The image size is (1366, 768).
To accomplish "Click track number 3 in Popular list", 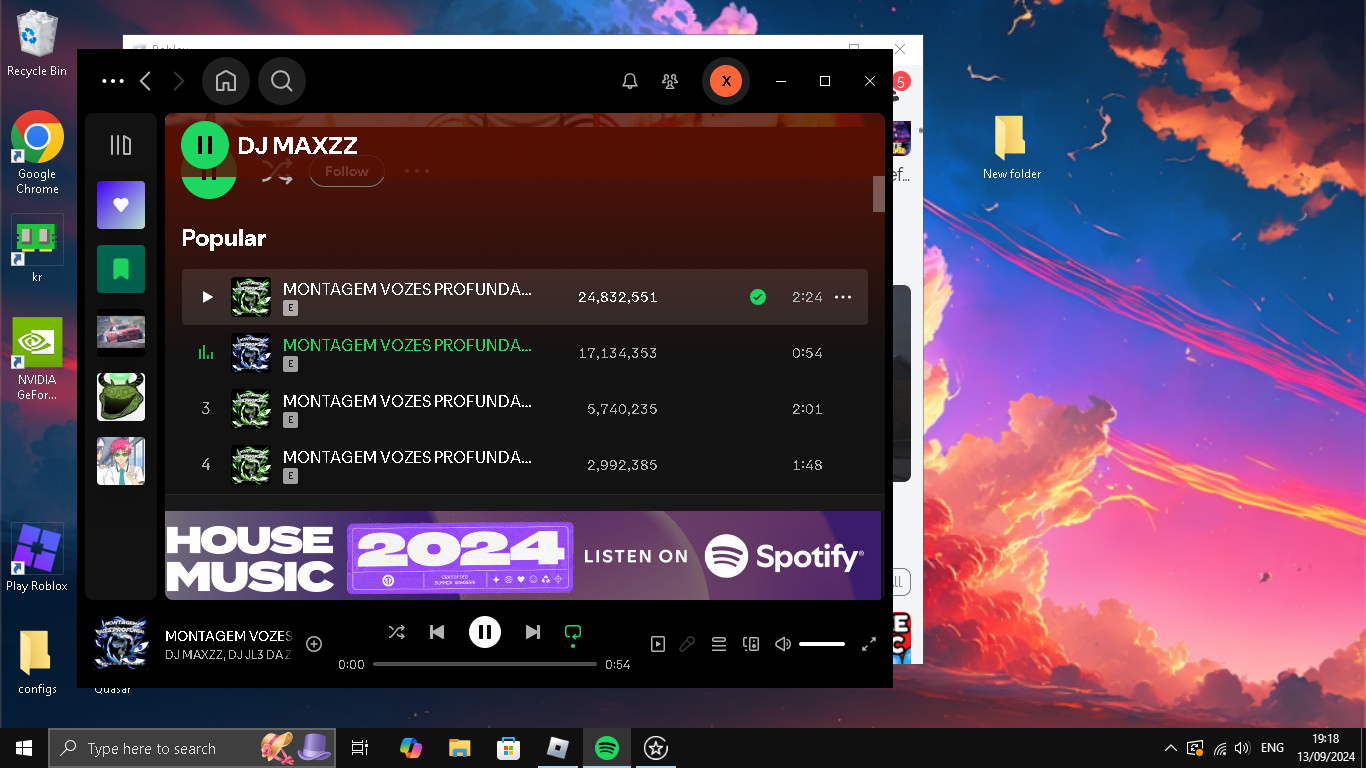I will click(206, 409).
